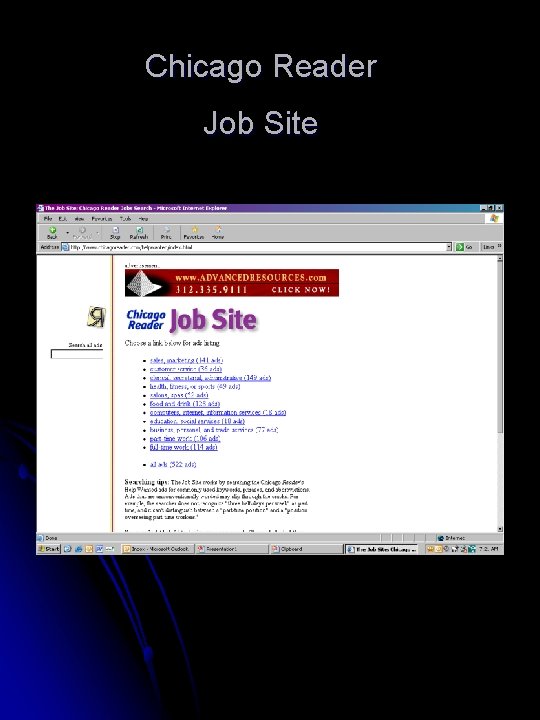The image size is (540, 720).
Task: Click the Searching tips heading text
Action: click(x=146, y=482)
